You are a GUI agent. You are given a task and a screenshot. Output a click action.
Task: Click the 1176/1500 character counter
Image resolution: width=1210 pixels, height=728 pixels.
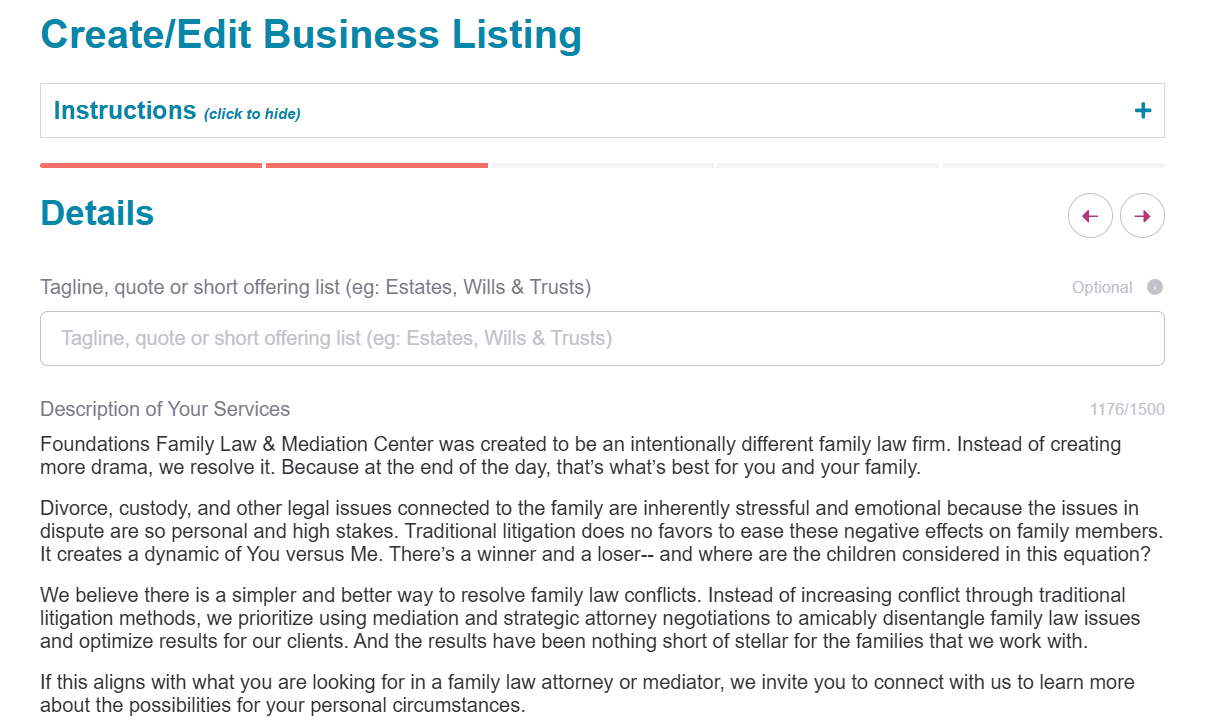pos(1127,409)
